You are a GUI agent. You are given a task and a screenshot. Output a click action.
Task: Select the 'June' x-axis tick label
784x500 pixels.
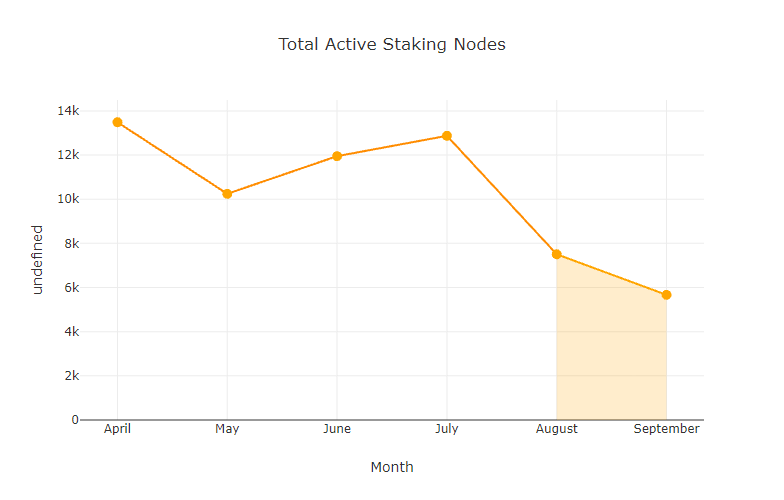click(x=337, y=429)
